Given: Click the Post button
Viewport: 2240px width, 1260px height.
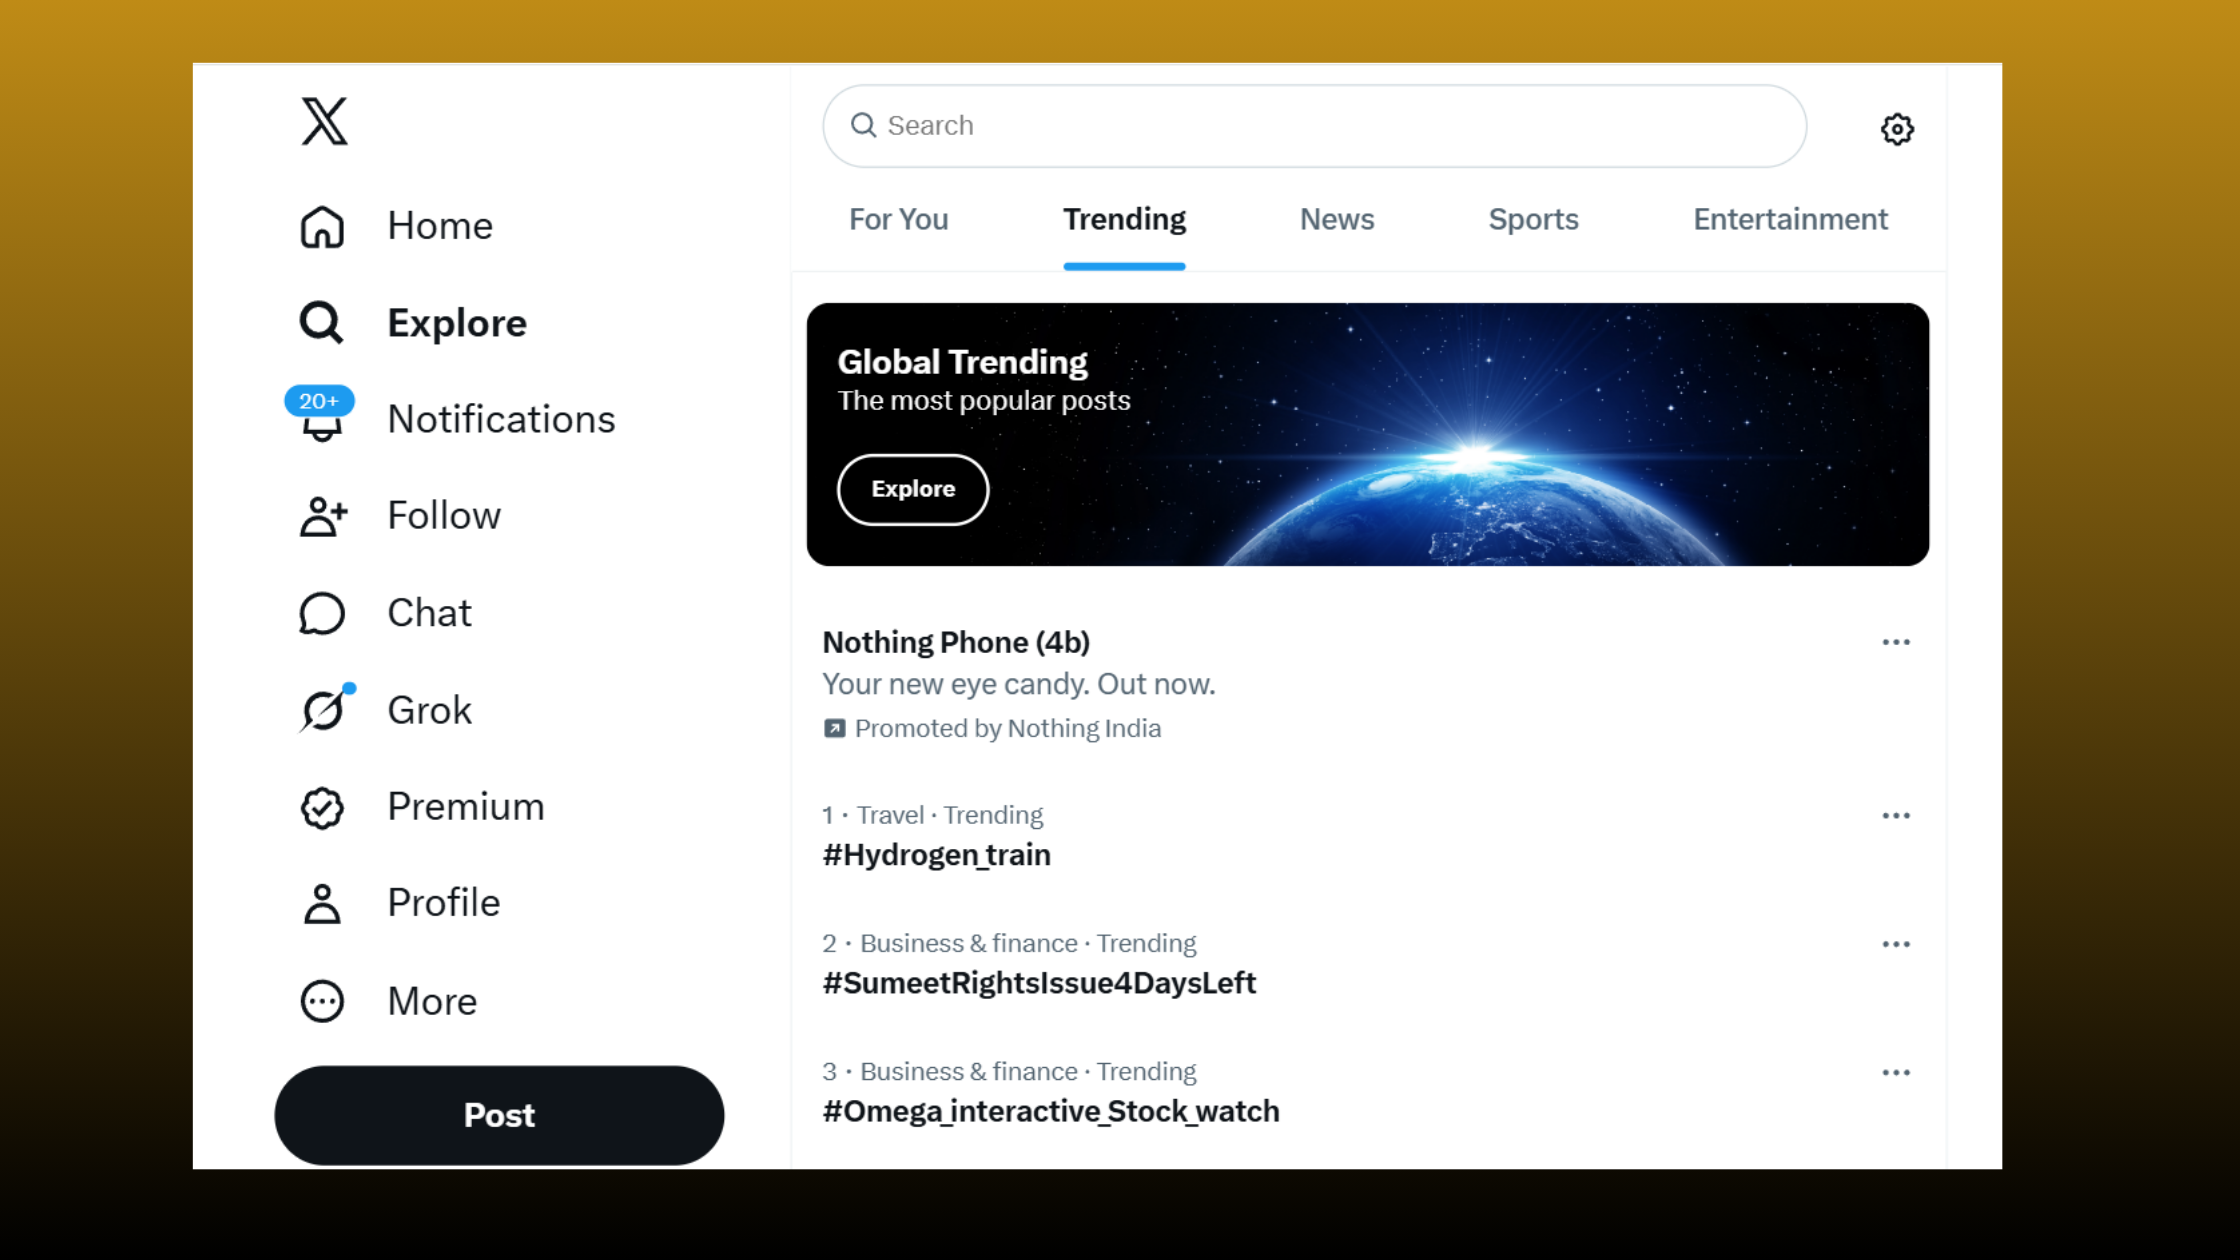Looking at the screenshot, I should pos(499,1115).
